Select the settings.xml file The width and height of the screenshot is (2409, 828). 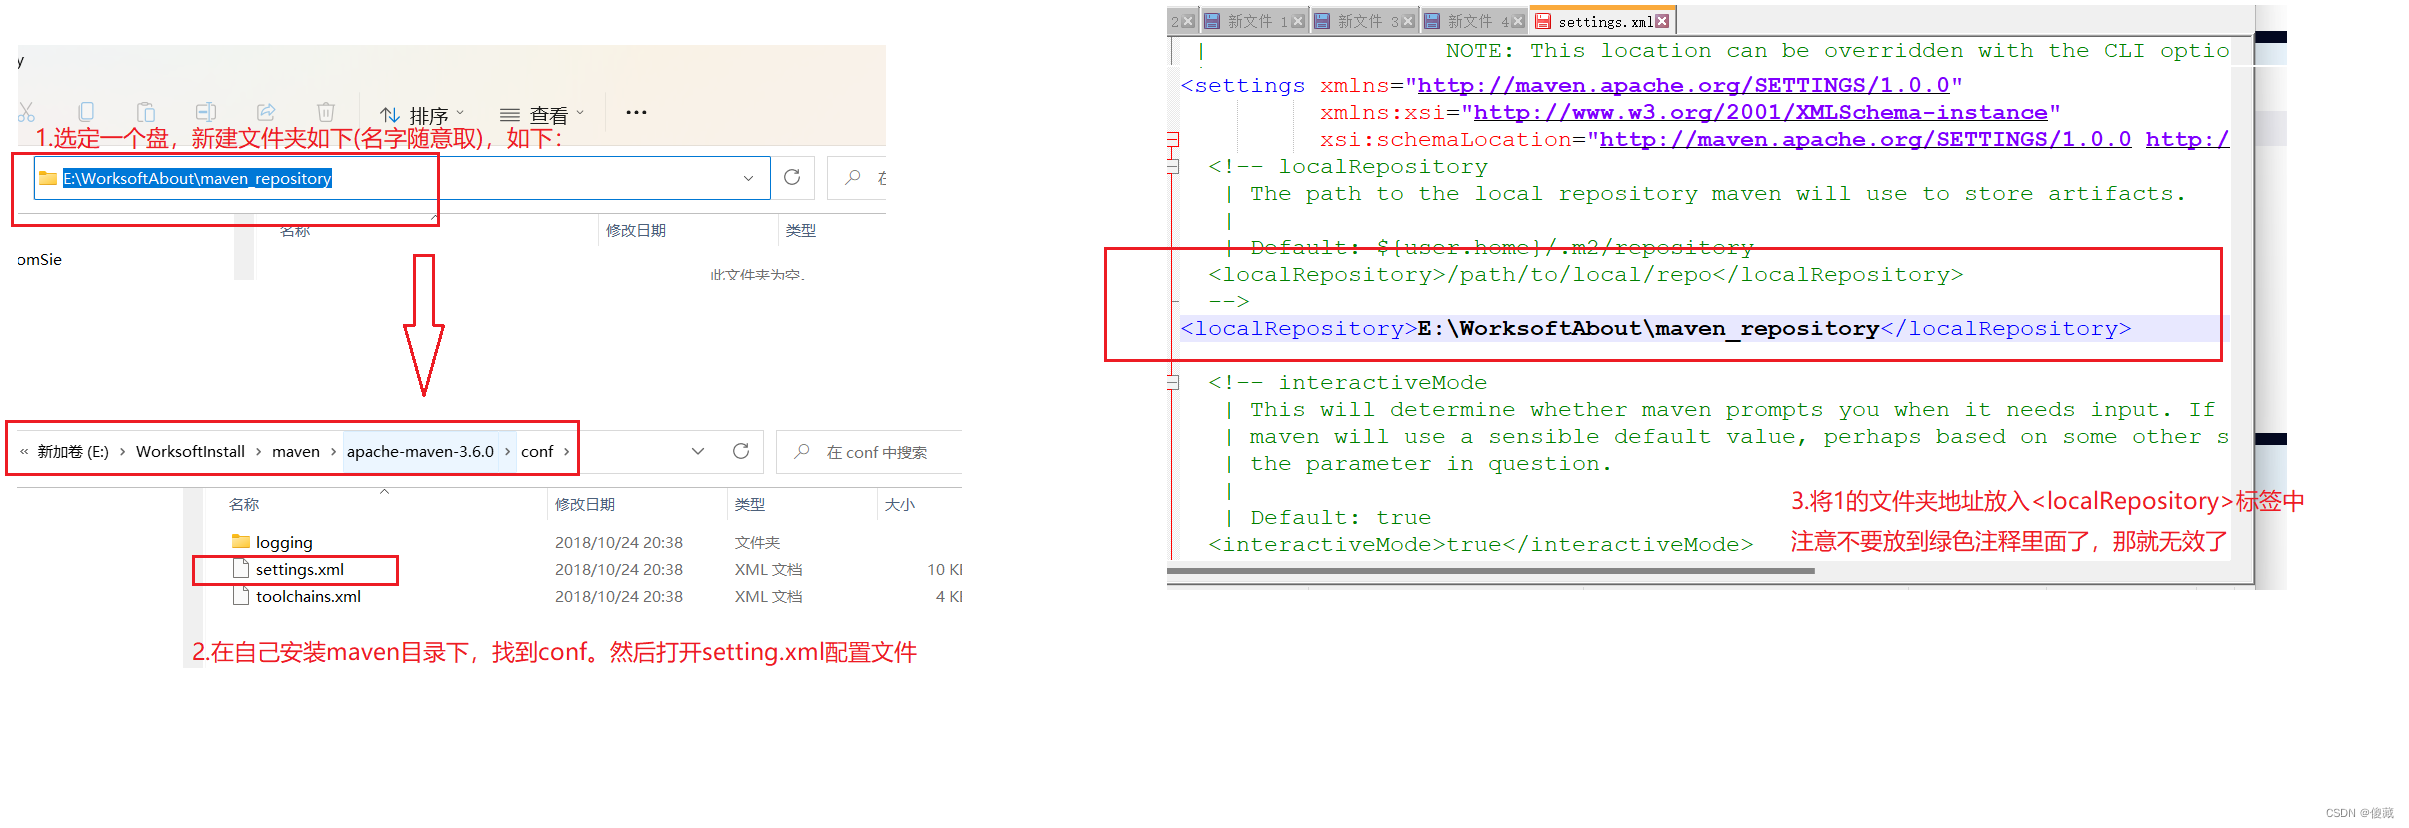[x=299, y=569]
